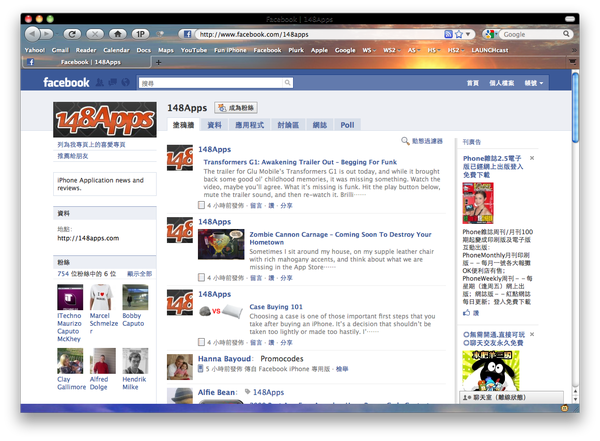Image resolution: width=600 pixels, height=441 pixels.
Task: Click the 148Apps logo banner image
Action: click(105, 119)
